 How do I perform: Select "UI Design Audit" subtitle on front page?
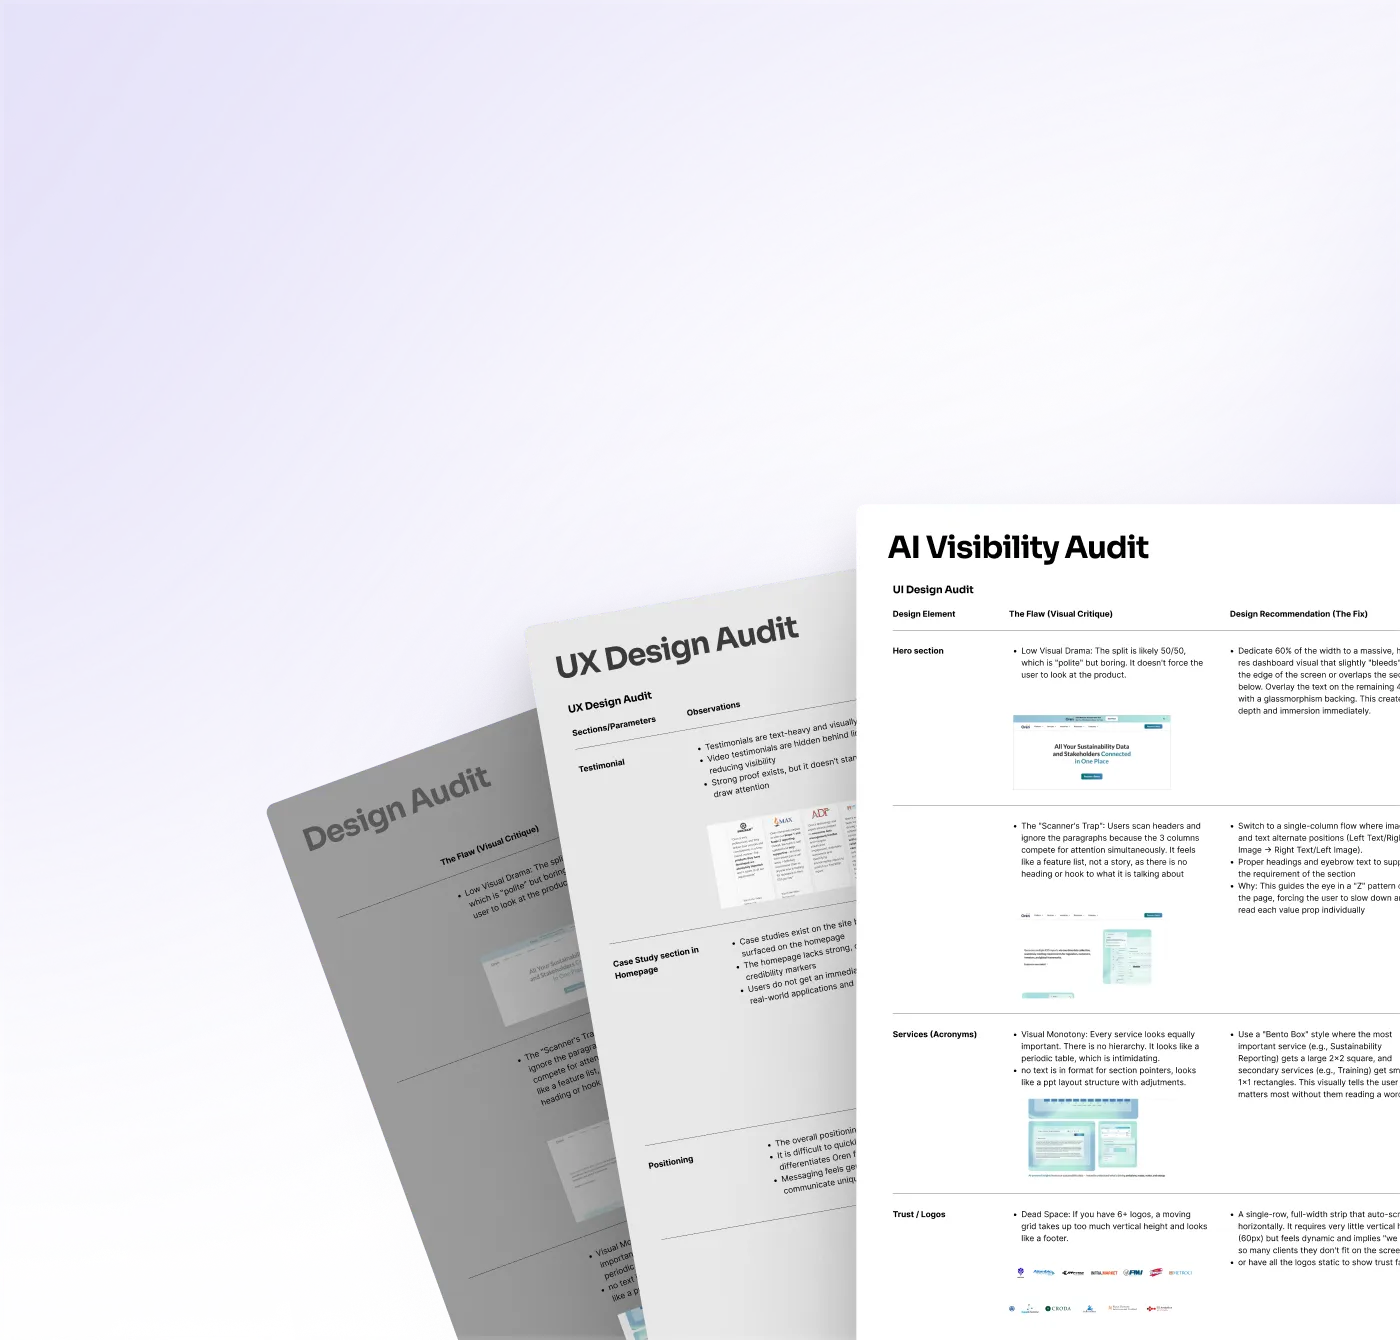933,590
